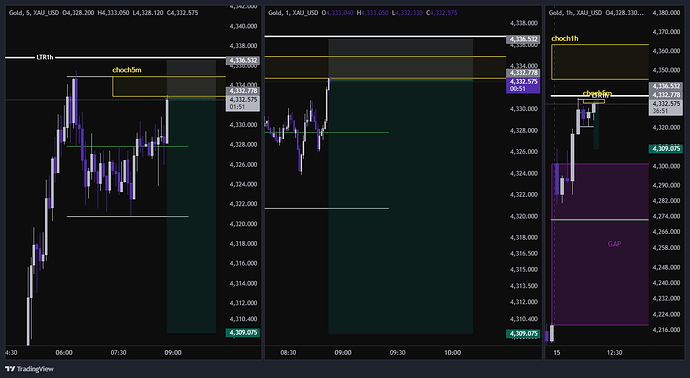The height and width of the screenshot is (378, 690).
Task: Click the 4,336.532 price label on 1-minute chart
Action: click(x=523, y=39)
